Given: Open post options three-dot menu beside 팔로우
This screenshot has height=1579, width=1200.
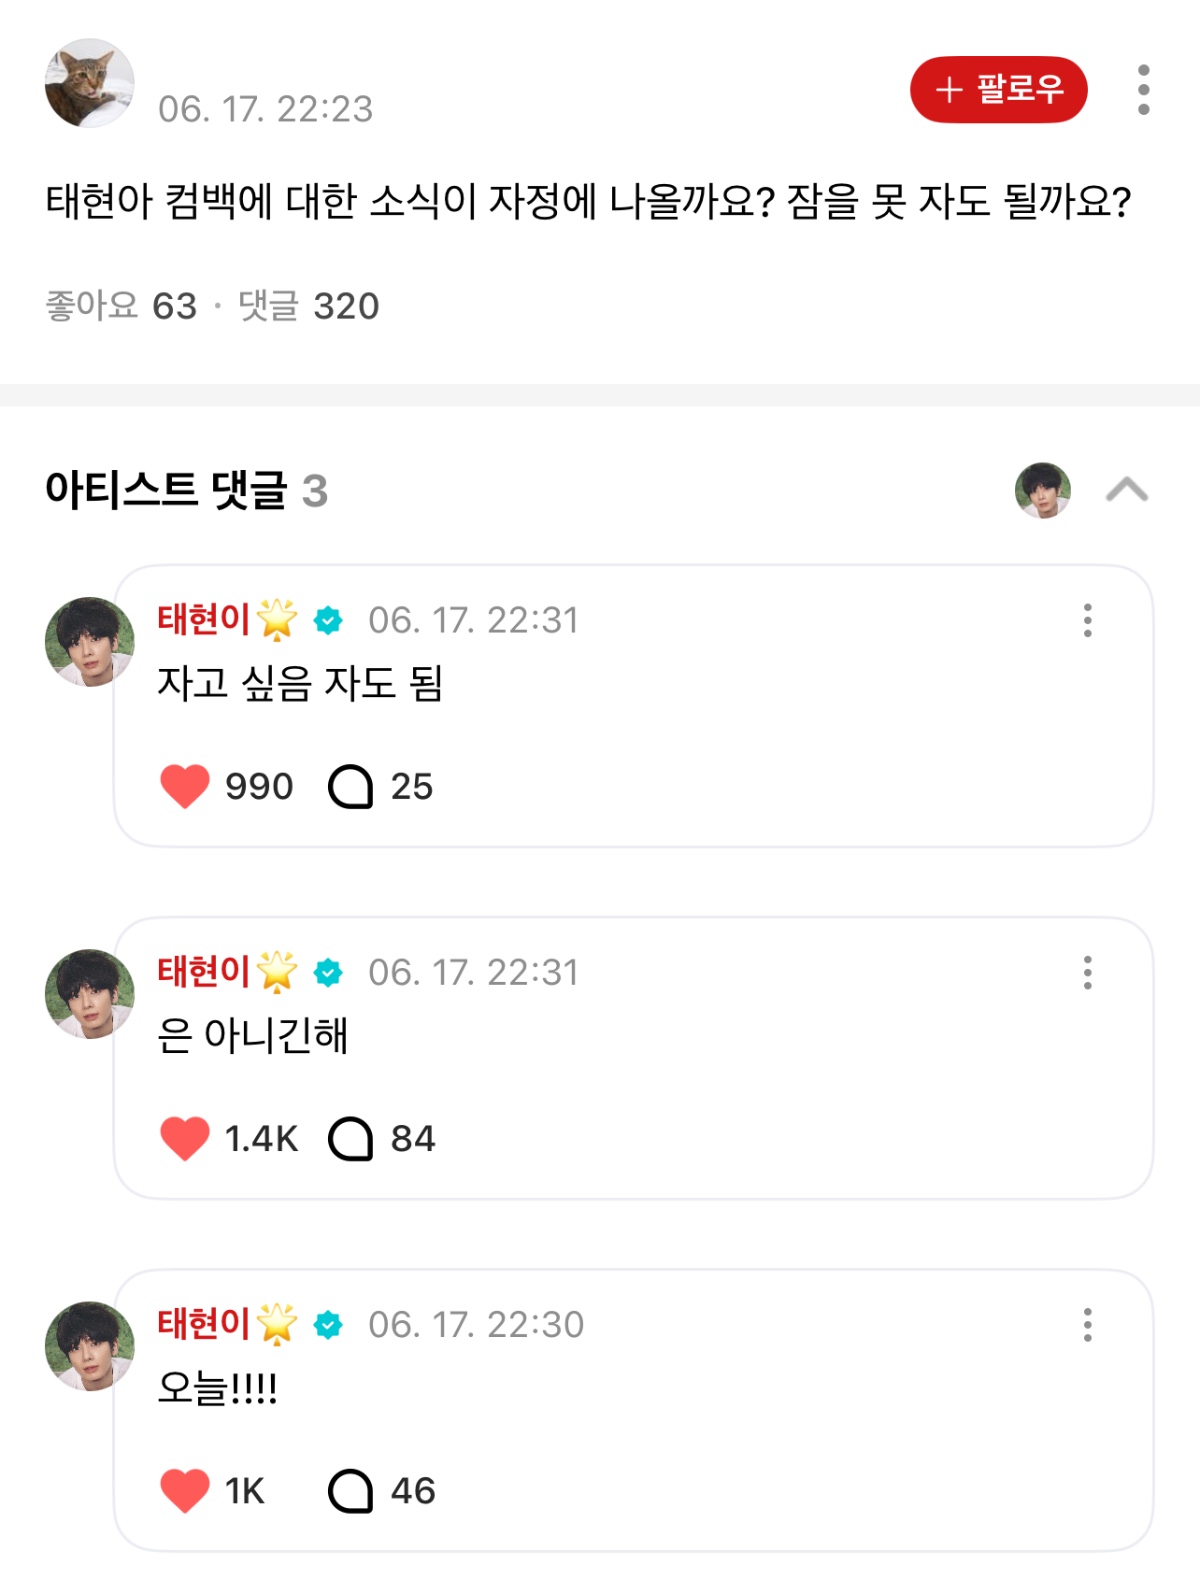Looking at the screenshot, I should (1143, 90).
